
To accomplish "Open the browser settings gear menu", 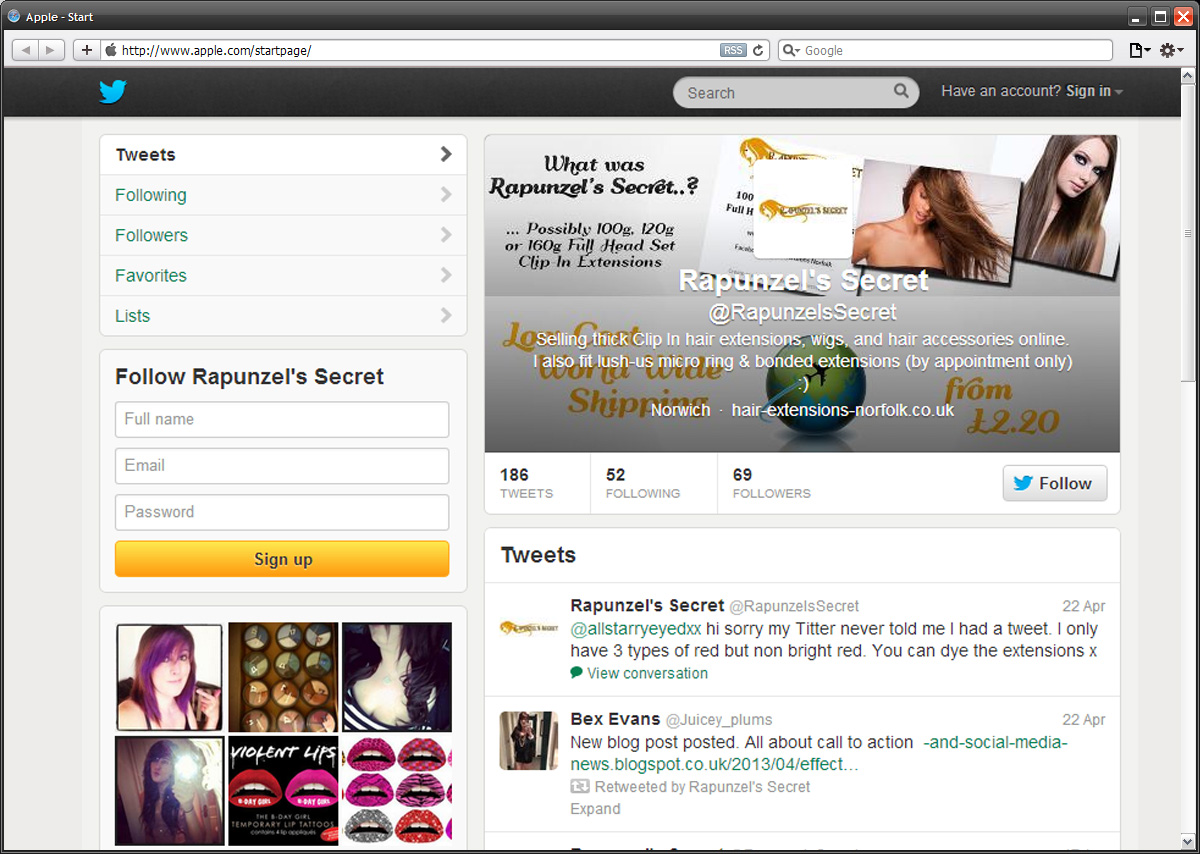I will [1171, 50].
